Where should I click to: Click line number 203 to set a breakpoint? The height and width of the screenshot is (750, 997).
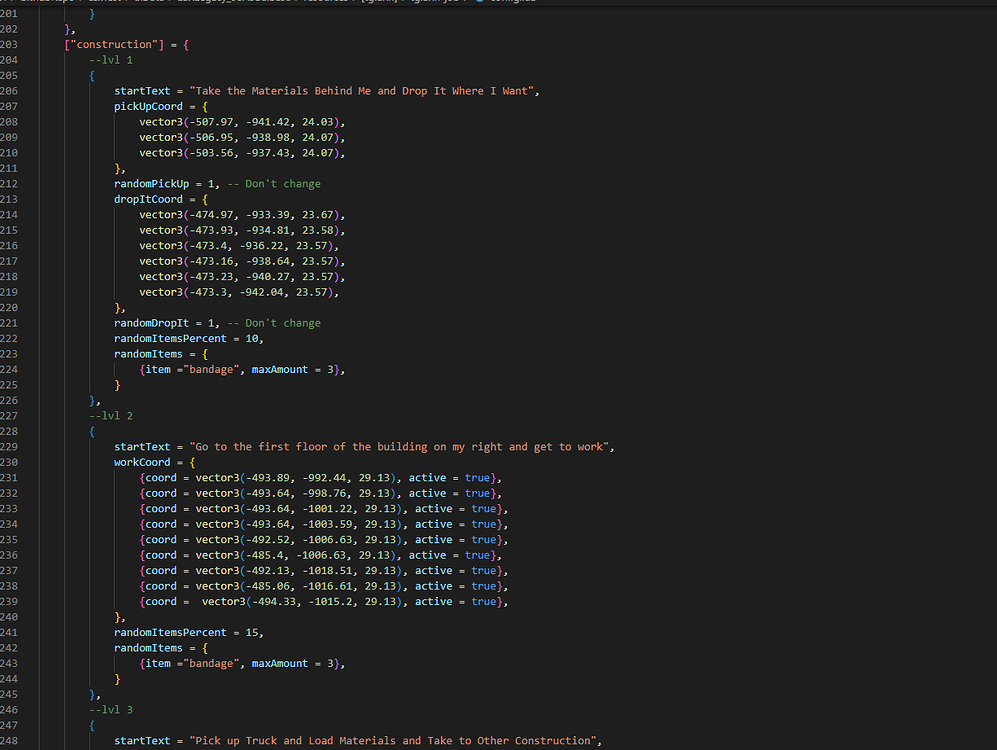pyautogui.click(x=11, y=44)
